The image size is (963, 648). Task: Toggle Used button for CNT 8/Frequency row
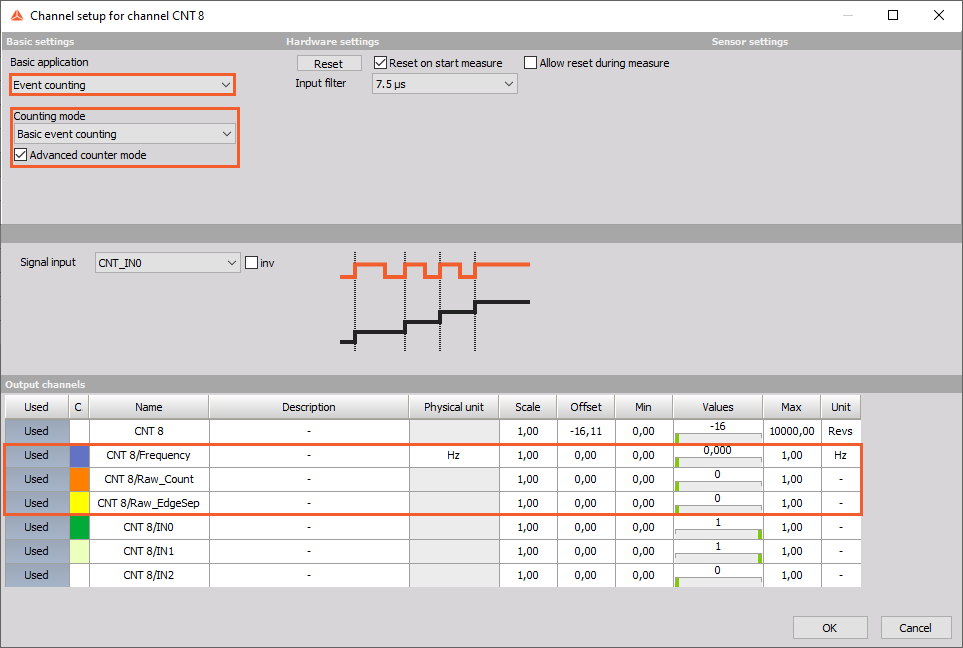[x=36, y=455]
